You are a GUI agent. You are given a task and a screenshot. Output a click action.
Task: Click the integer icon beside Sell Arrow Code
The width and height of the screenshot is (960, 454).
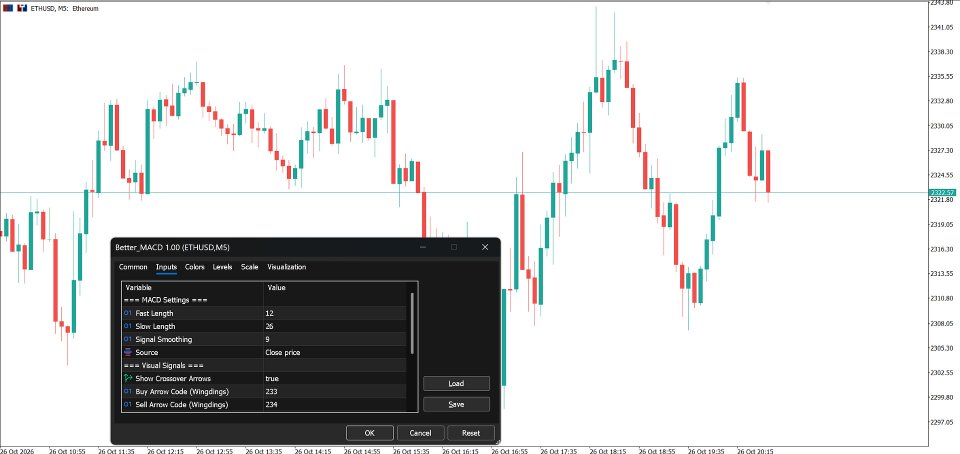pyautogui.click(x=128, y=404)
